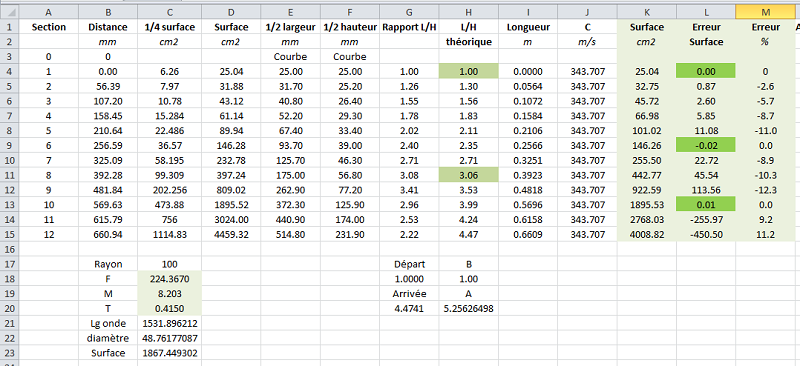The image size is (800, 366).
Task: Select cell with diamètre 48.76177087
Action: [x=169, y=338]
